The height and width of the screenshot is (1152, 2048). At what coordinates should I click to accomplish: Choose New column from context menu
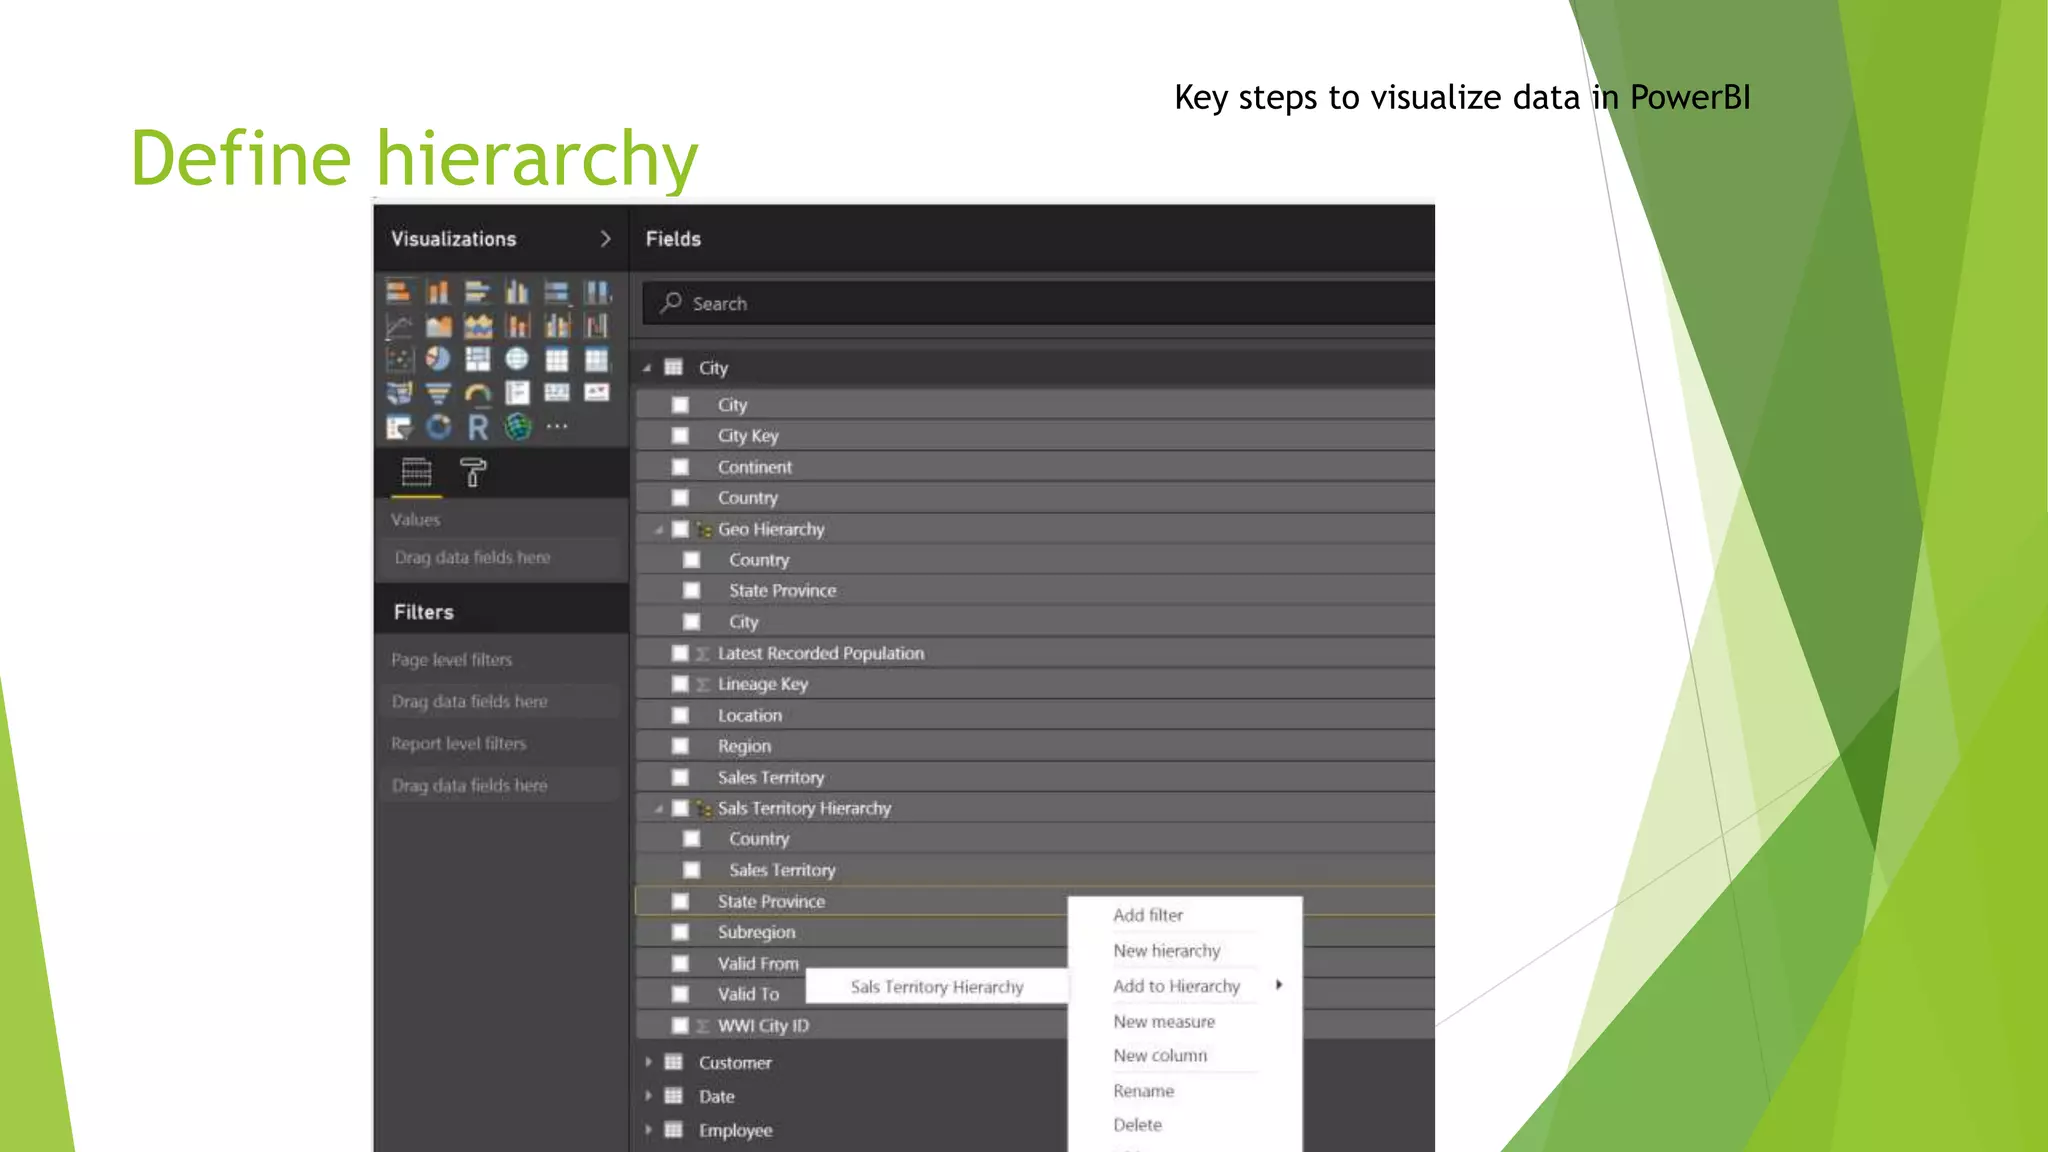click(x=1160, y=1056)
